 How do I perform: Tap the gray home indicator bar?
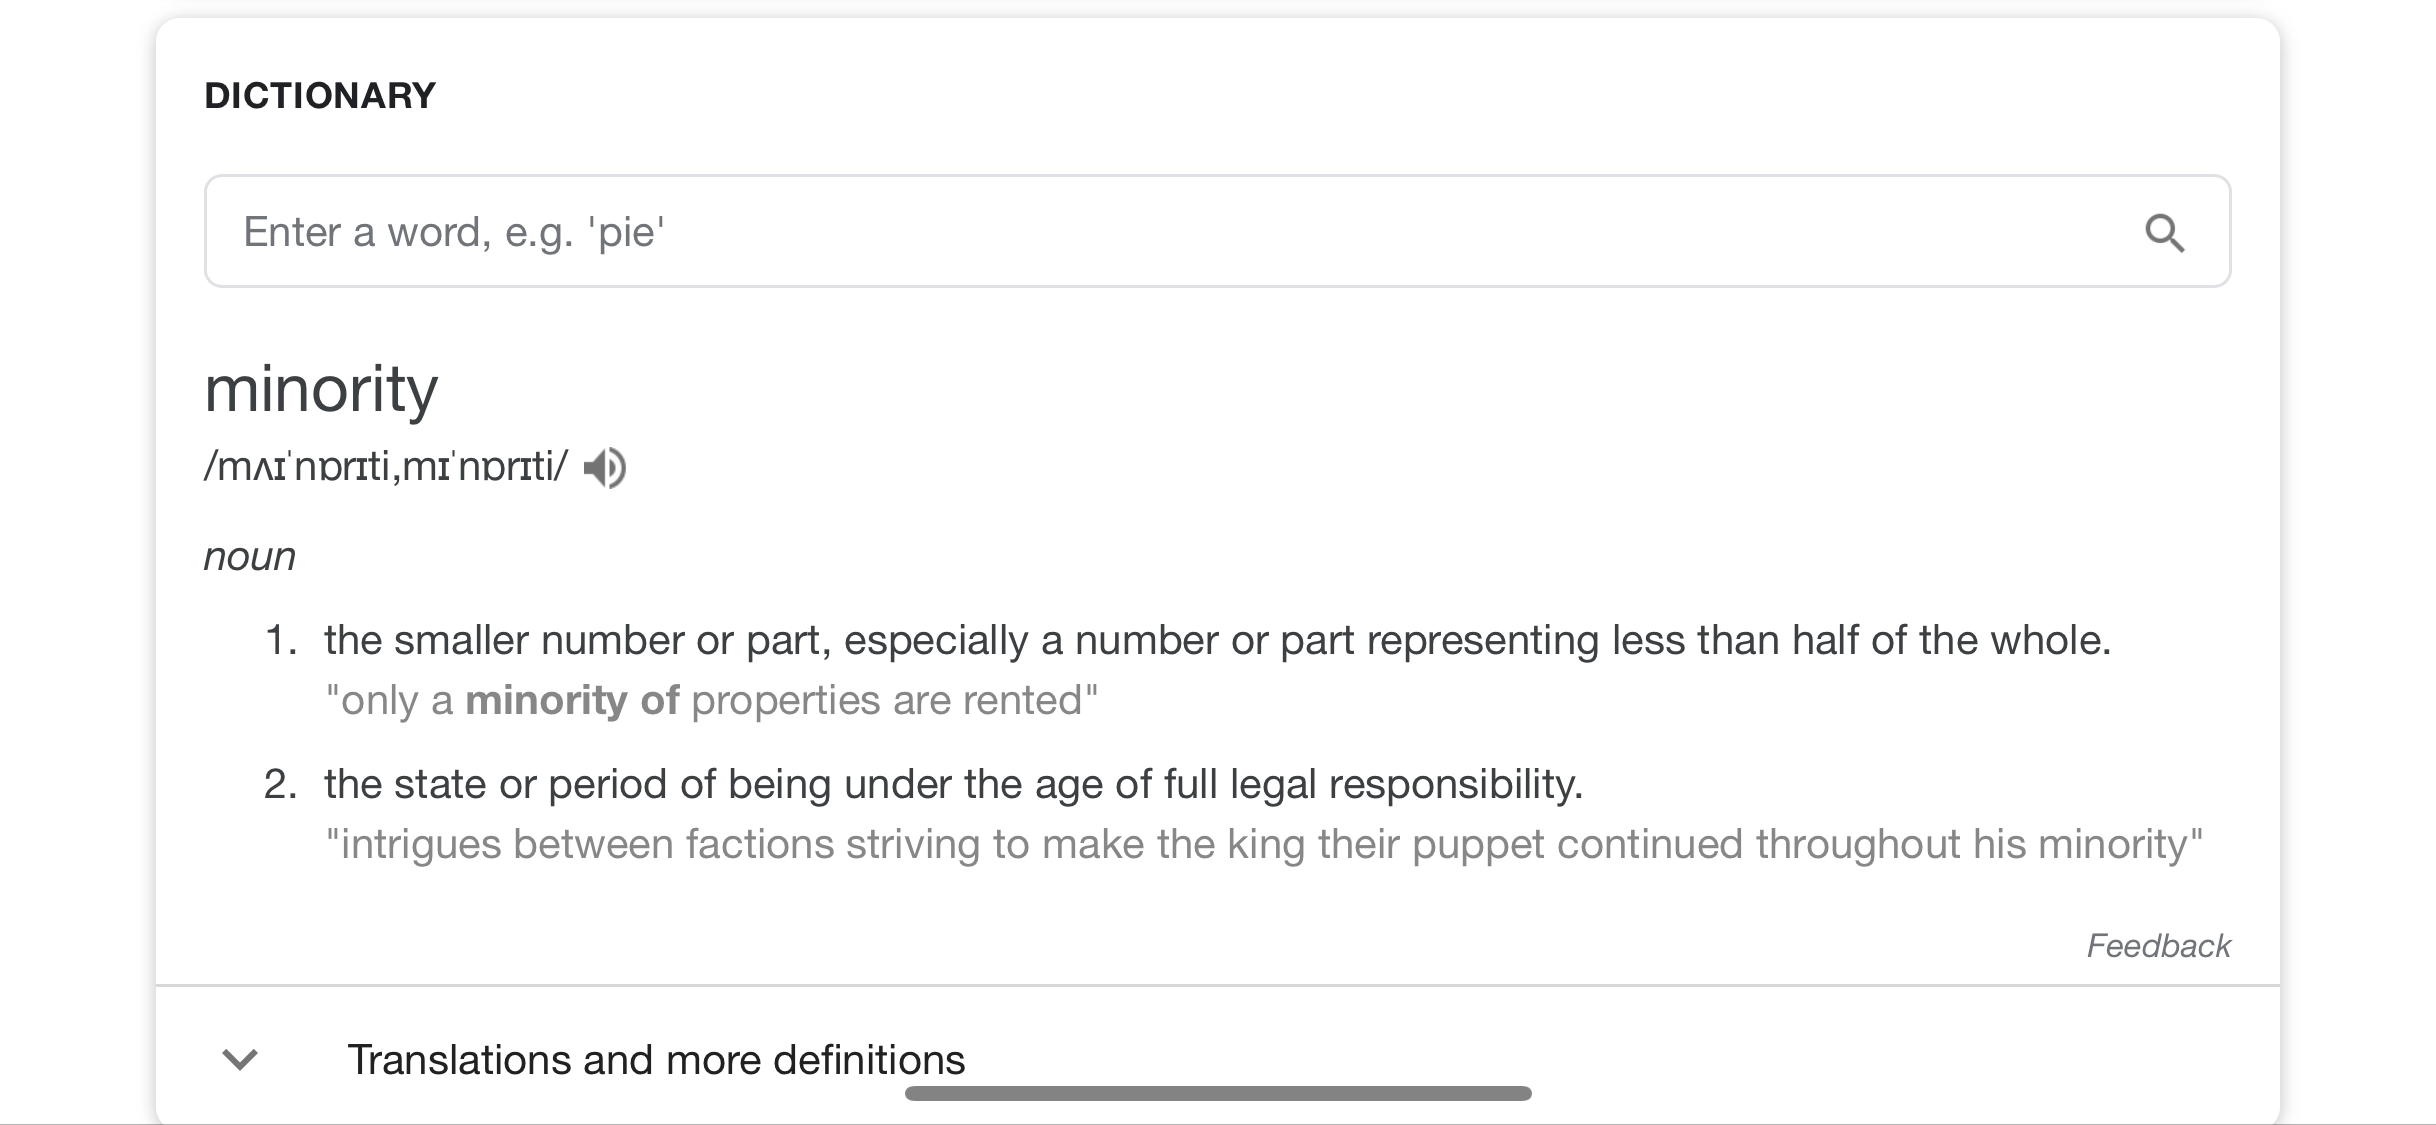[1218, 1093]
